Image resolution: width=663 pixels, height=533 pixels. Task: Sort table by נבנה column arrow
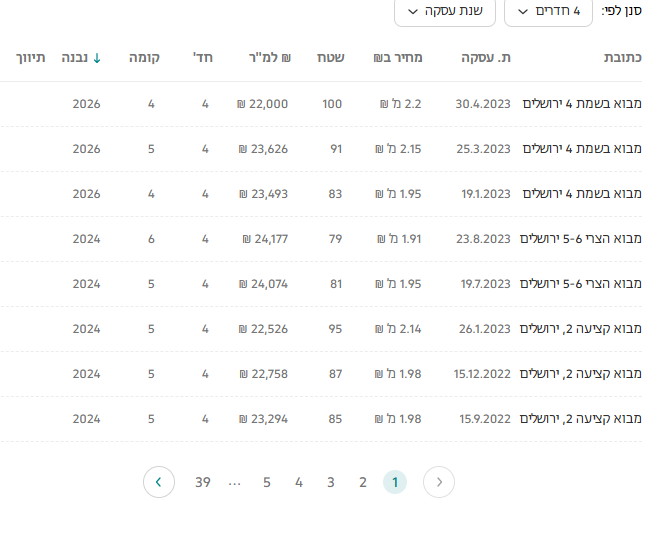coord(97,58)
